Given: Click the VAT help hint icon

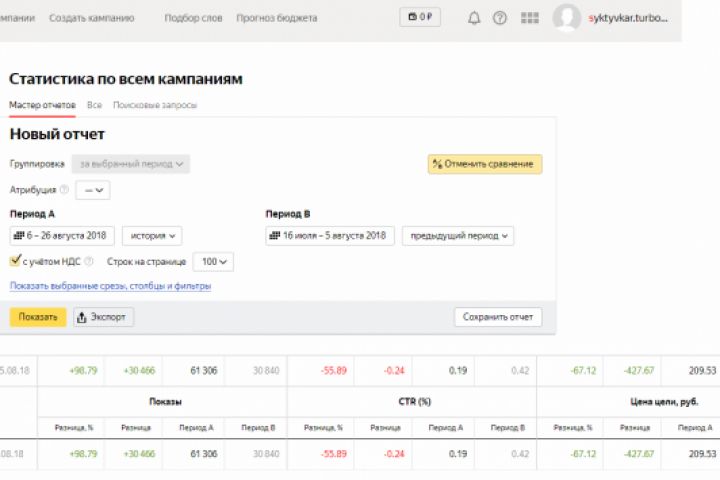Looking at the screenshot, I should pos(89,261).
